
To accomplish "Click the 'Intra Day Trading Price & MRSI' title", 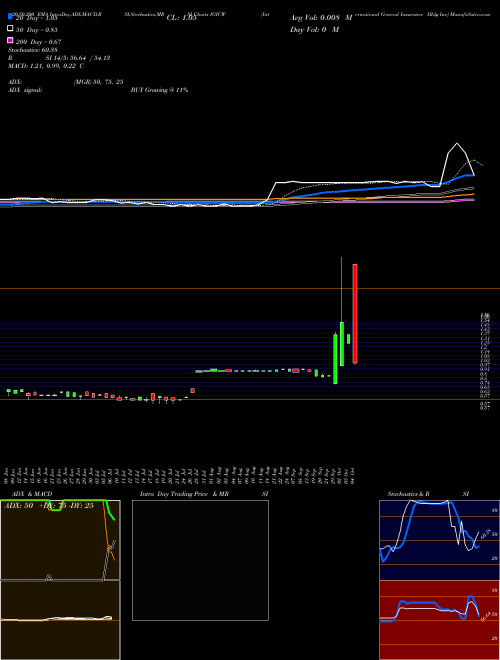I will (204, 494).
